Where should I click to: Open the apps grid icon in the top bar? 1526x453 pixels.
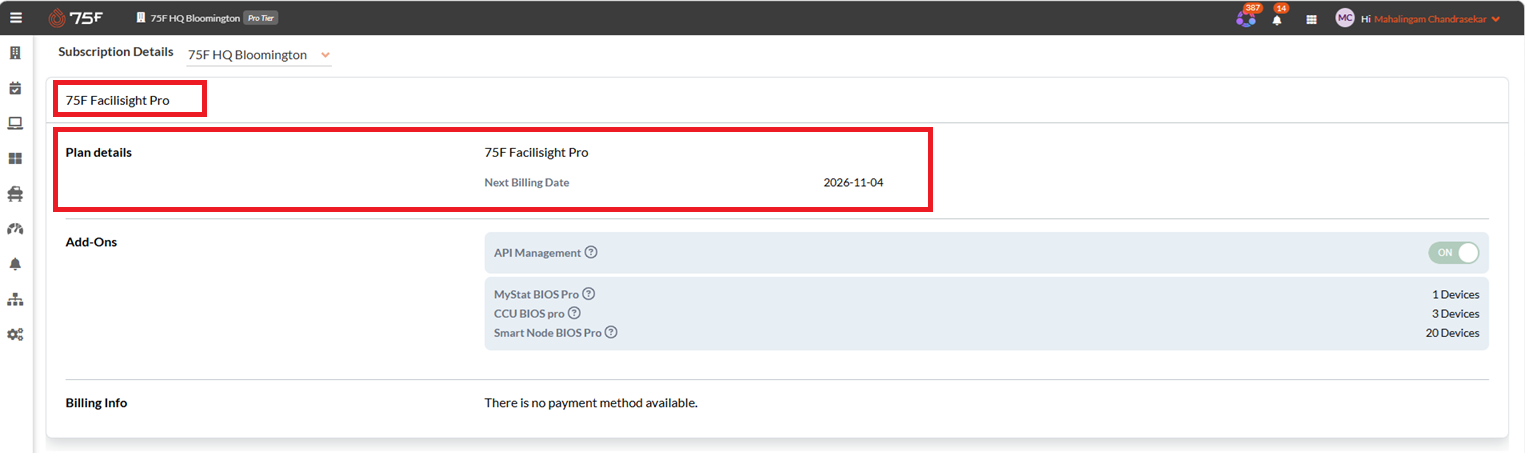[x=1311, y=19]
